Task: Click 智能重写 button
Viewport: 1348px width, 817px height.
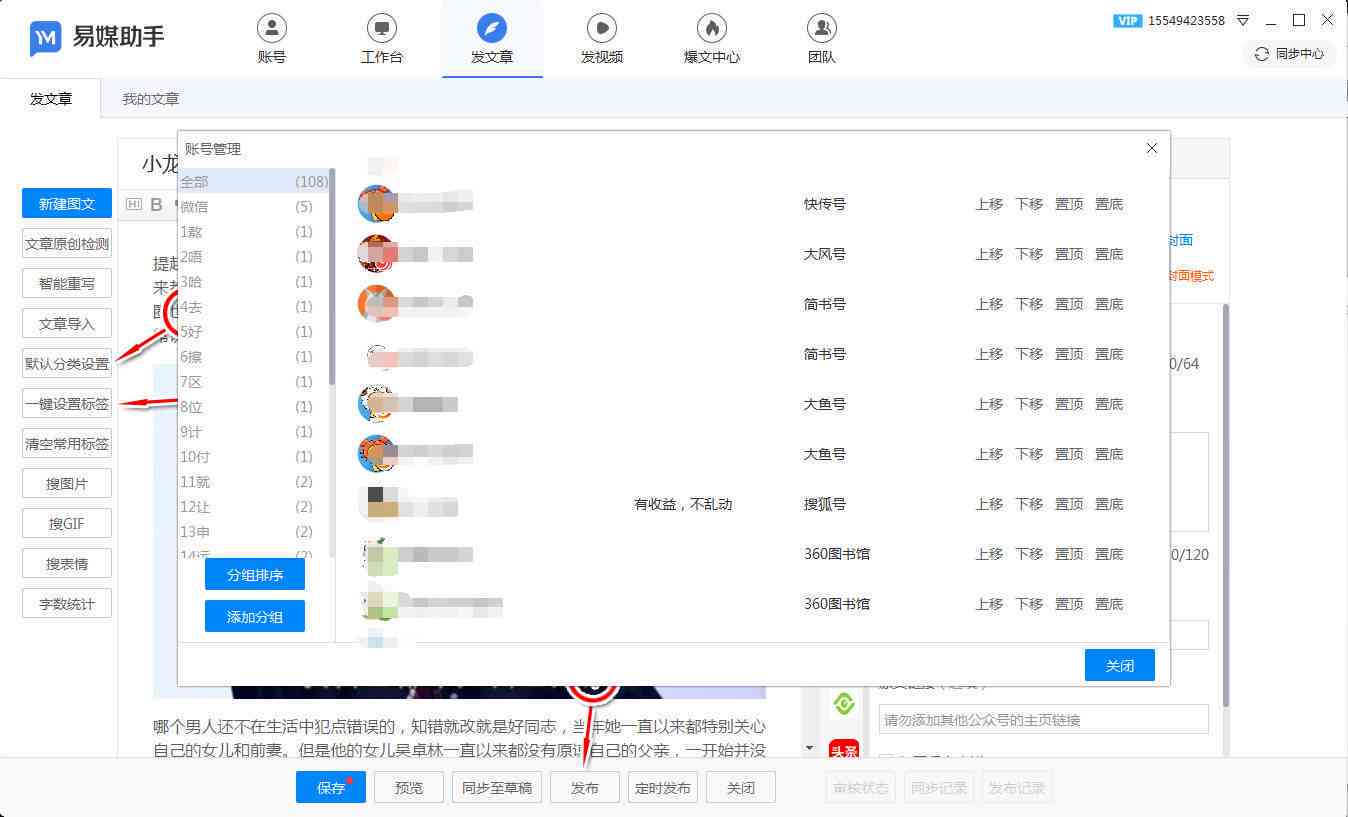Action: [67, 283]
